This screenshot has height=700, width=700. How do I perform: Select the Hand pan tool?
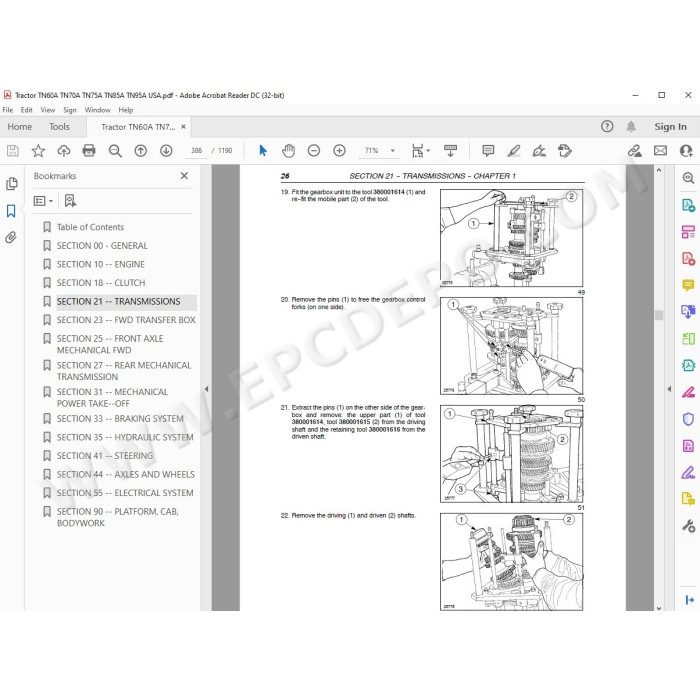coord(288,151)
